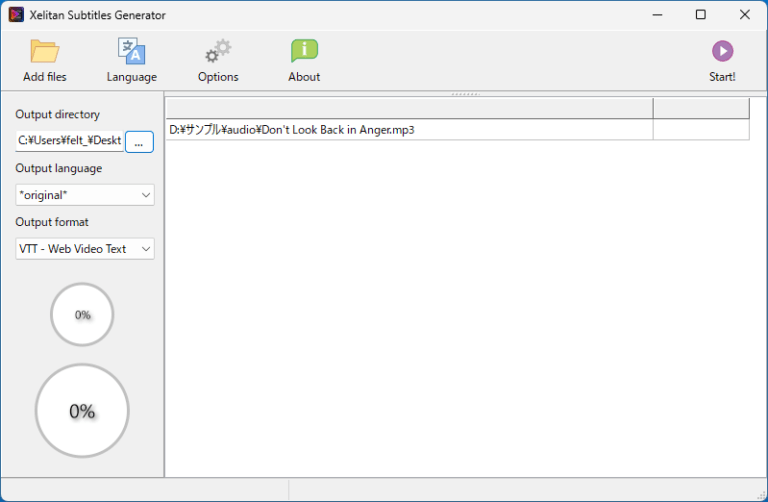Screen dimensions: 768x502
Task: Click the large 0% overall progress circle
Action: click(x=82, y=411)
